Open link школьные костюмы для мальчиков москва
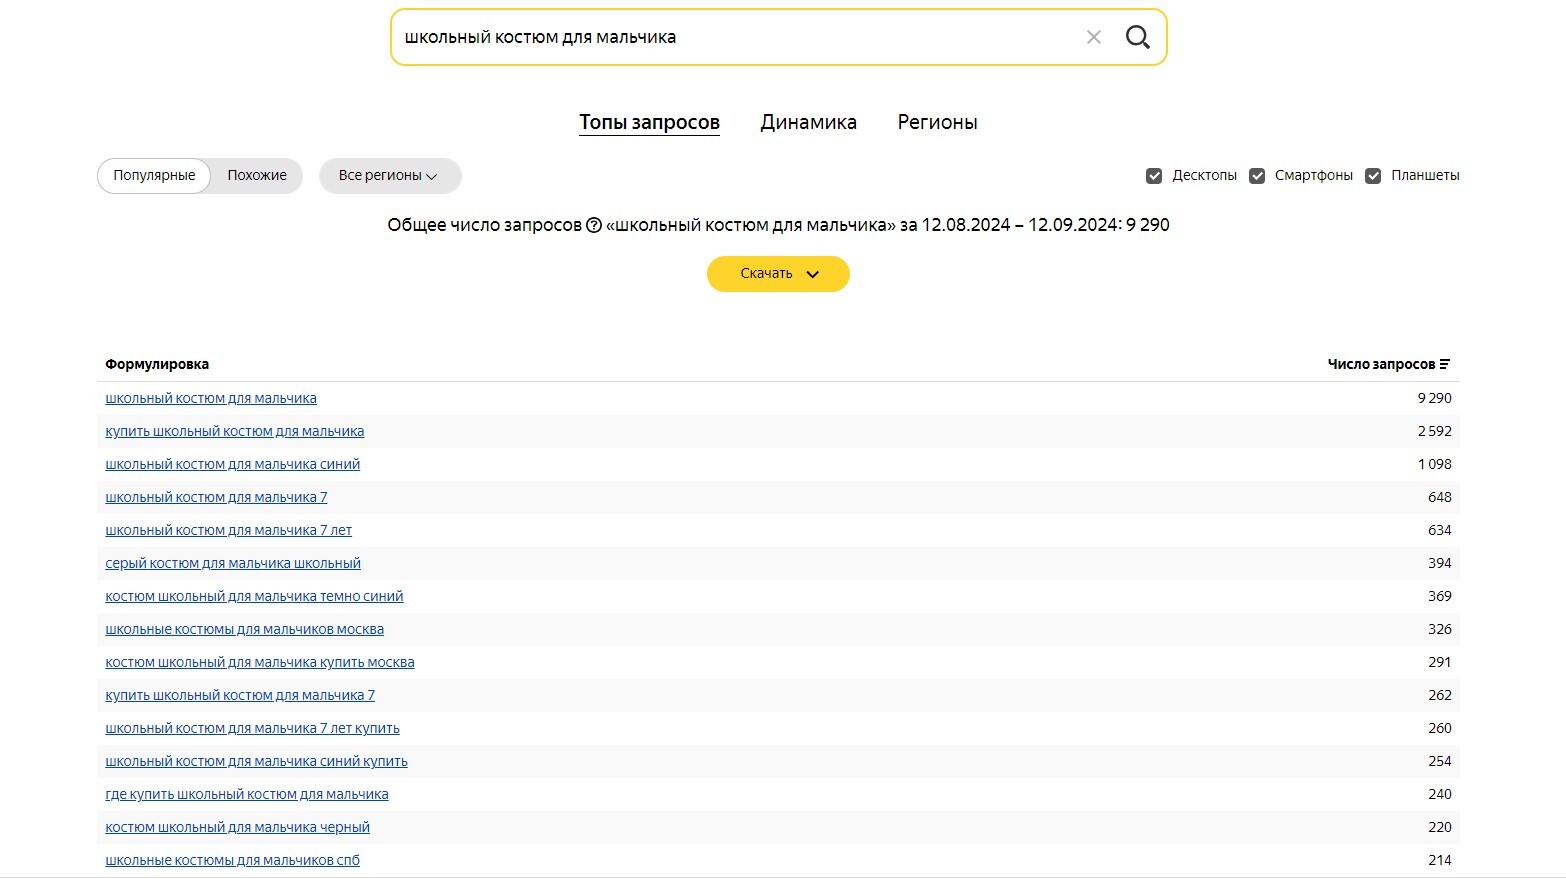 (245, 629)
